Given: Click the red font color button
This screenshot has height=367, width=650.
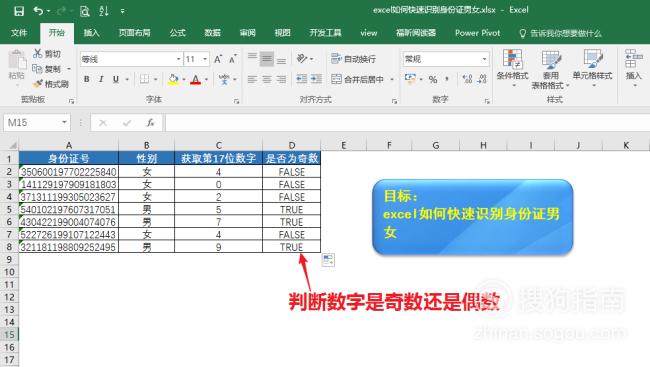Looking at the screenshot, I should click(x=196, y=79).
